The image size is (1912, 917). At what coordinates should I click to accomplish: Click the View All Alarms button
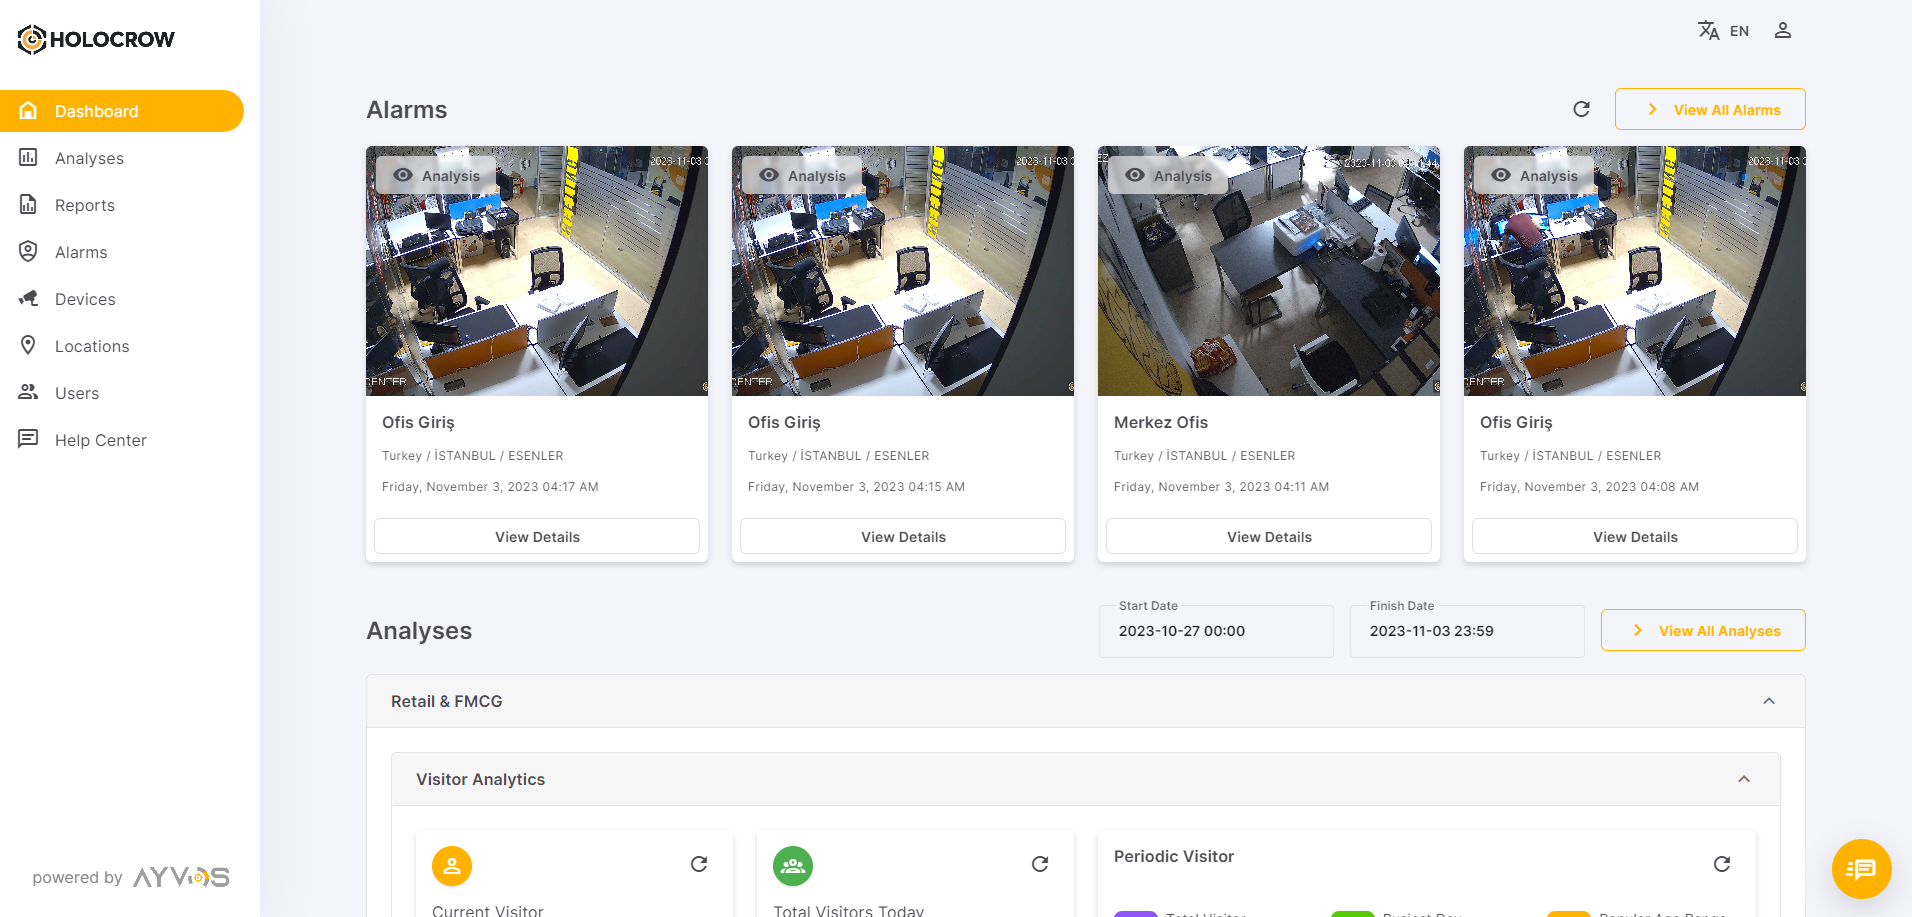click(1710, 109)
